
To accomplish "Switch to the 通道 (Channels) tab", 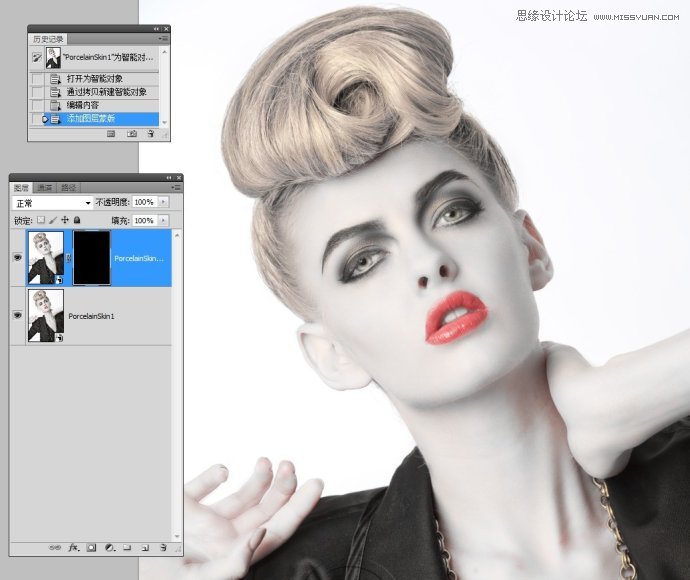I will 45,187.
